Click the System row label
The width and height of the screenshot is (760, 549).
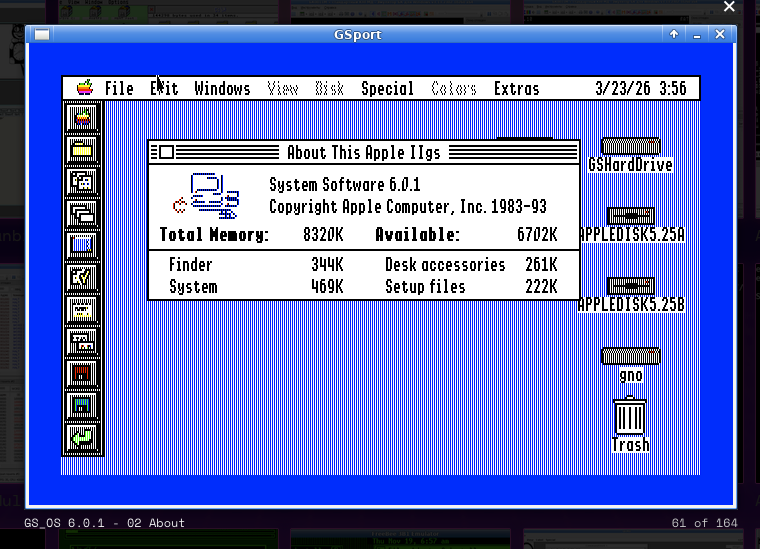click(193, 287)
